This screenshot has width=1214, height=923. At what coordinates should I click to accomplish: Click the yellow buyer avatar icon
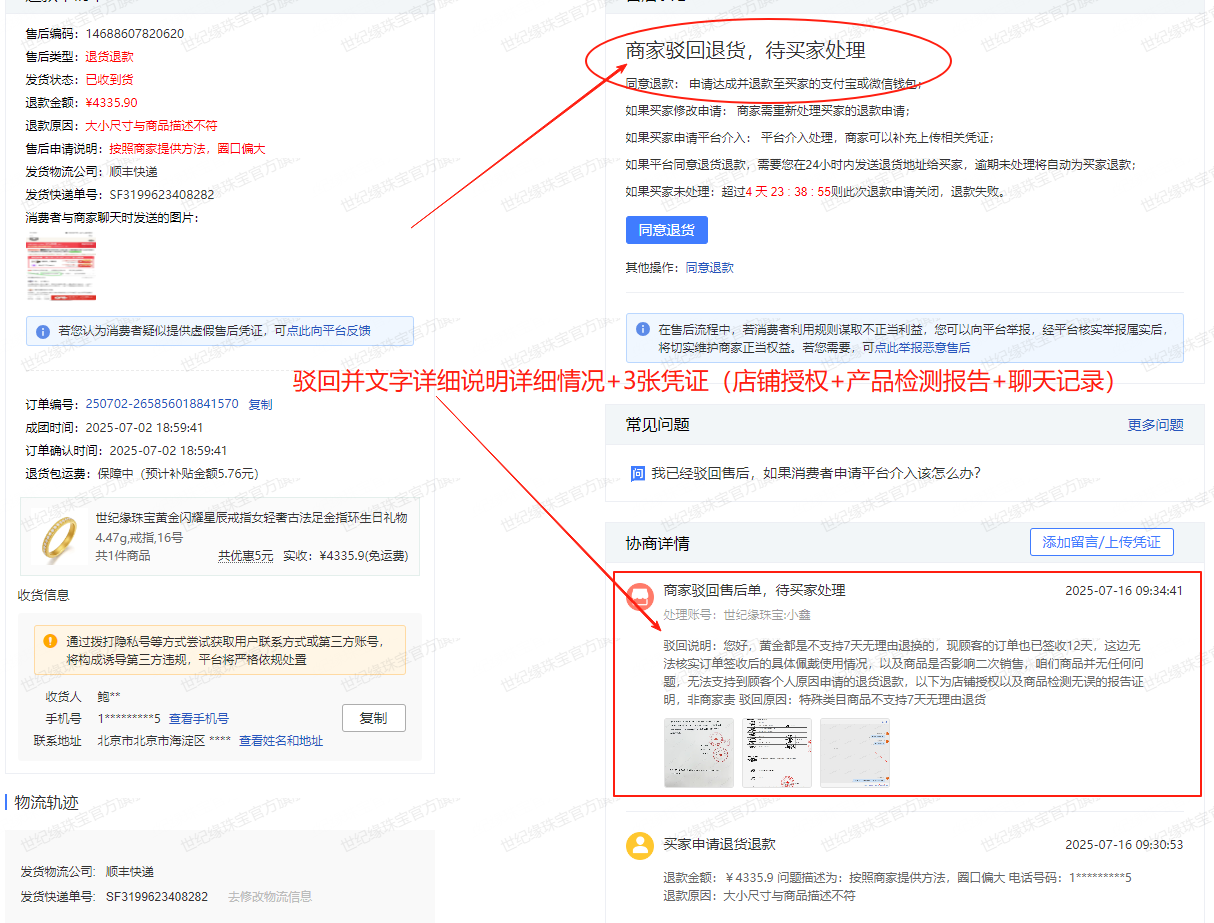640,845
